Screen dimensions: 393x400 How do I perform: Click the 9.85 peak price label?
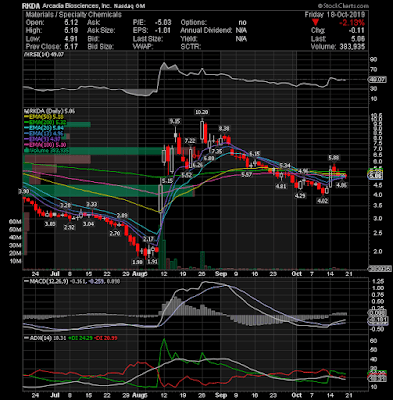coord(175,121)
